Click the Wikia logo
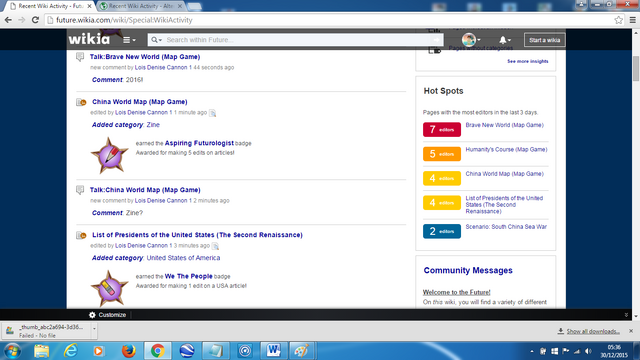This screenshot has width=640, height=360. coord(89,39)
